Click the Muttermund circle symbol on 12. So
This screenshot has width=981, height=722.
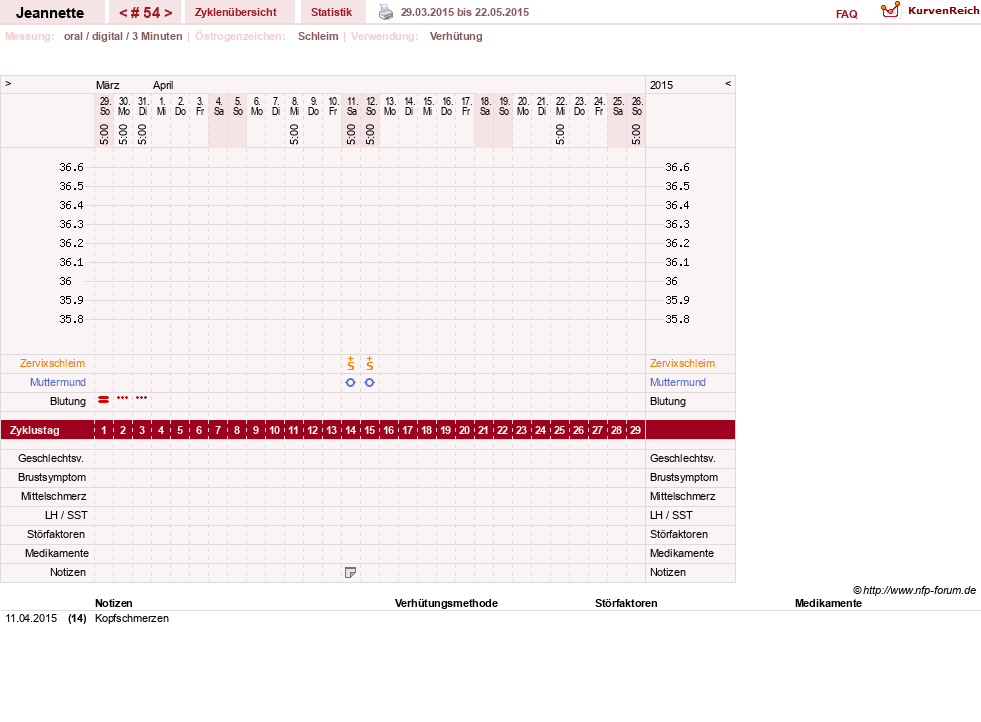point(370,382)
